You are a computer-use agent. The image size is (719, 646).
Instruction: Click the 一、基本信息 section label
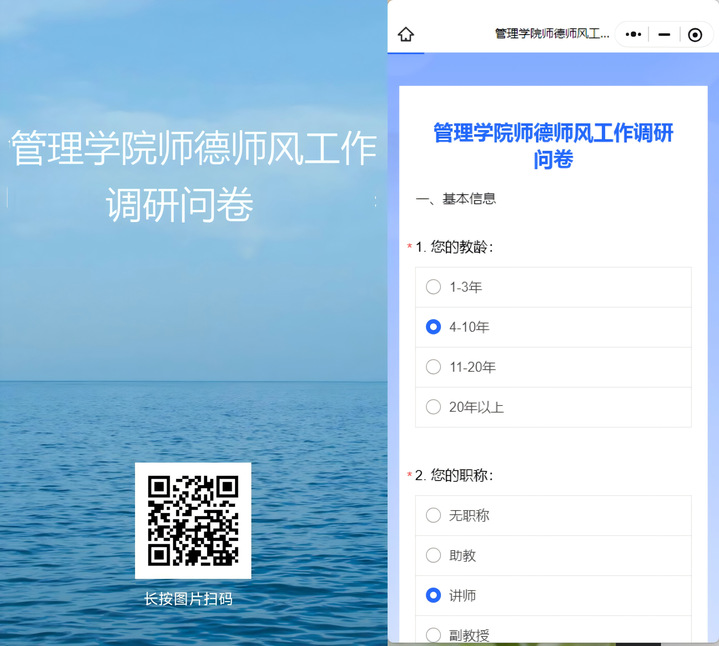point(455,199)
